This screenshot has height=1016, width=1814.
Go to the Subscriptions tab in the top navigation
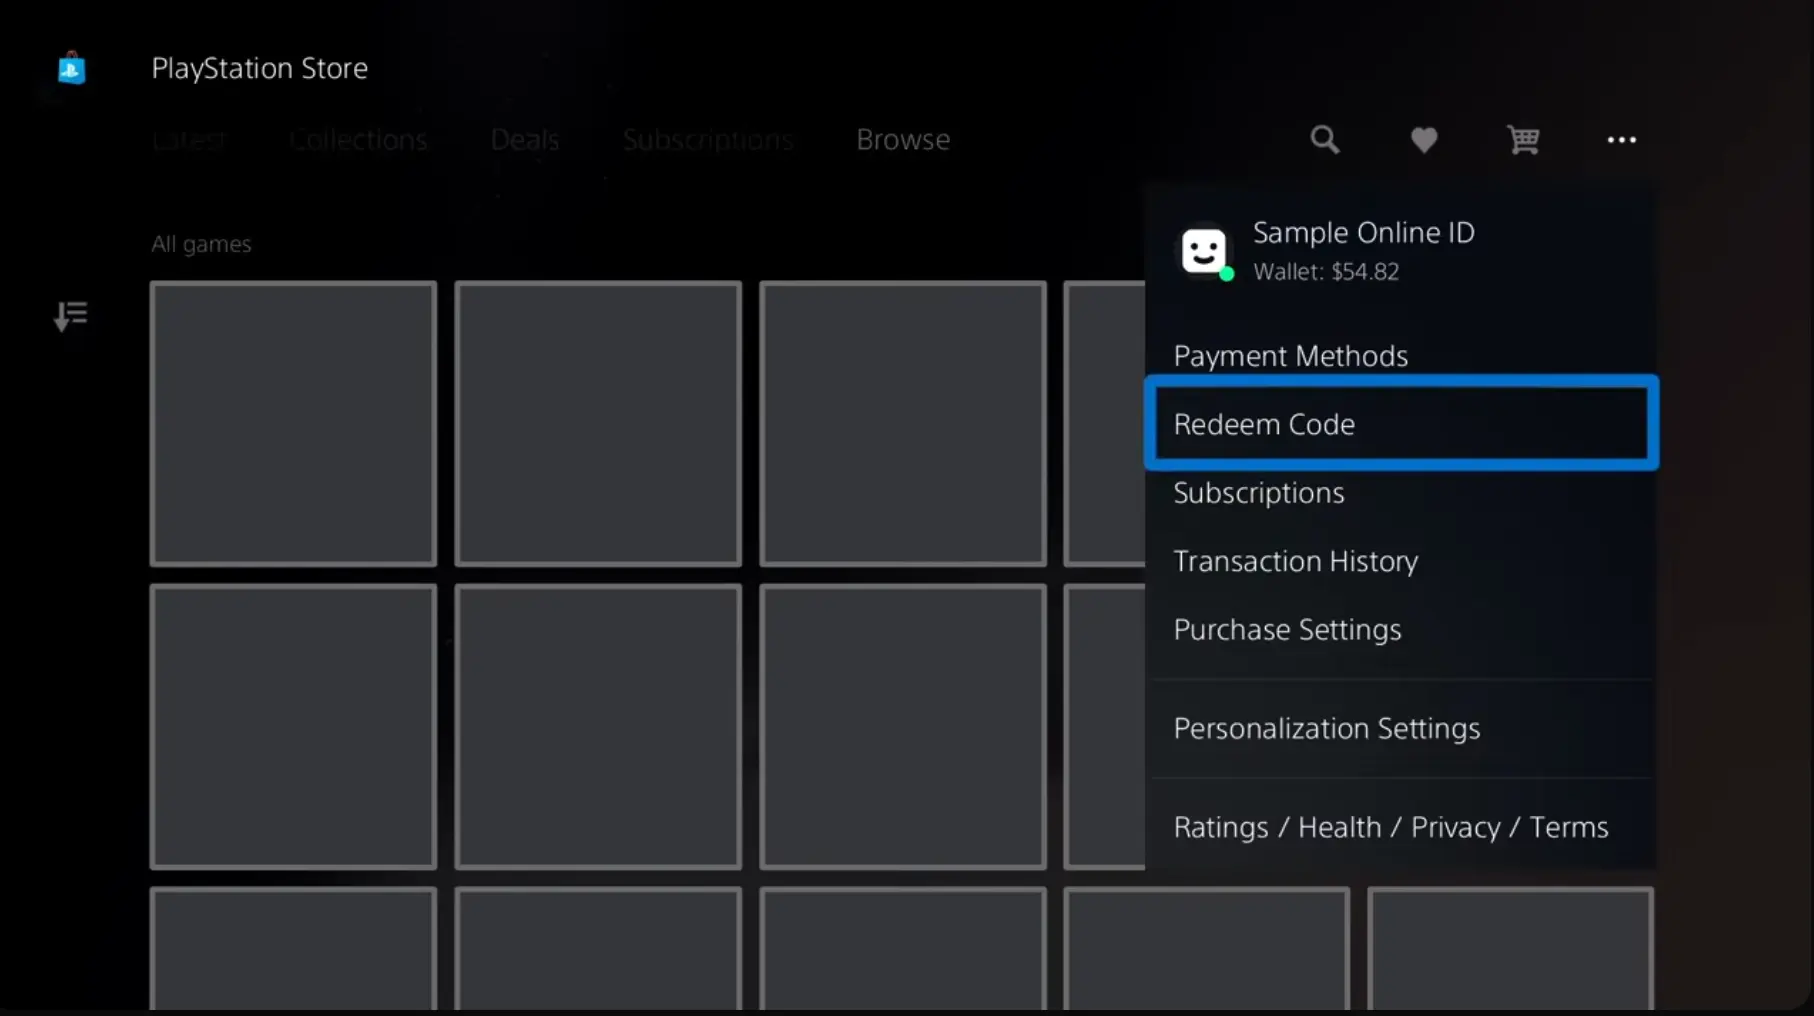(708, 140)
